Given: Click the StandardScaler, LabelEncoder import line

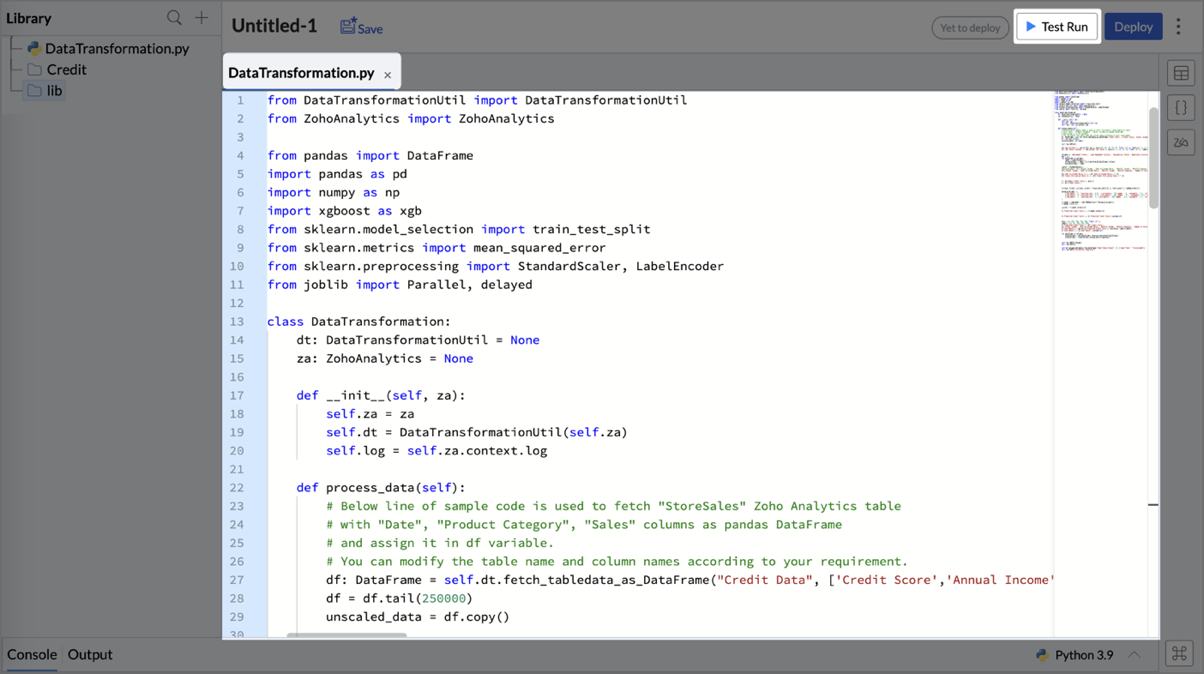Looking at the screenshot, I should [x=495, y=266].
